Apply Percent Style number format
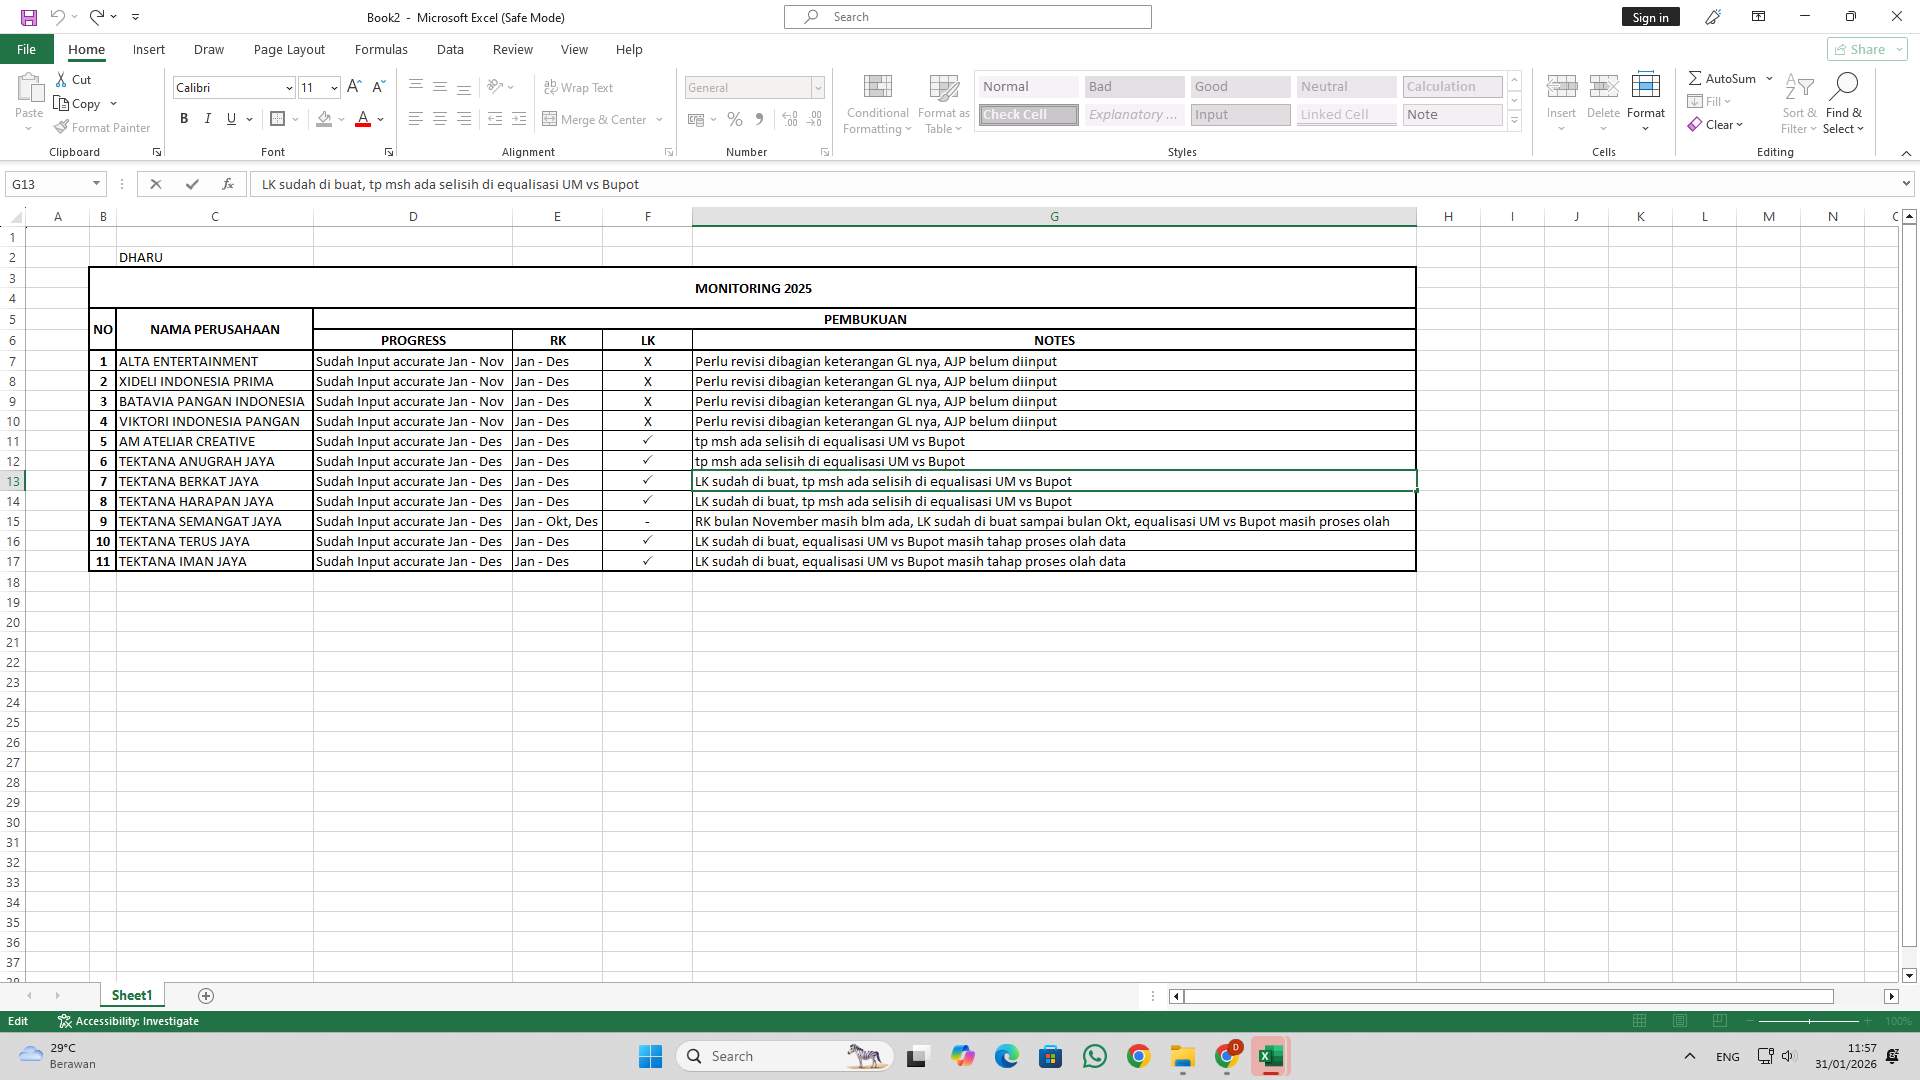The width and height of the screenshot is (1920, 1080). pos(735,119)
